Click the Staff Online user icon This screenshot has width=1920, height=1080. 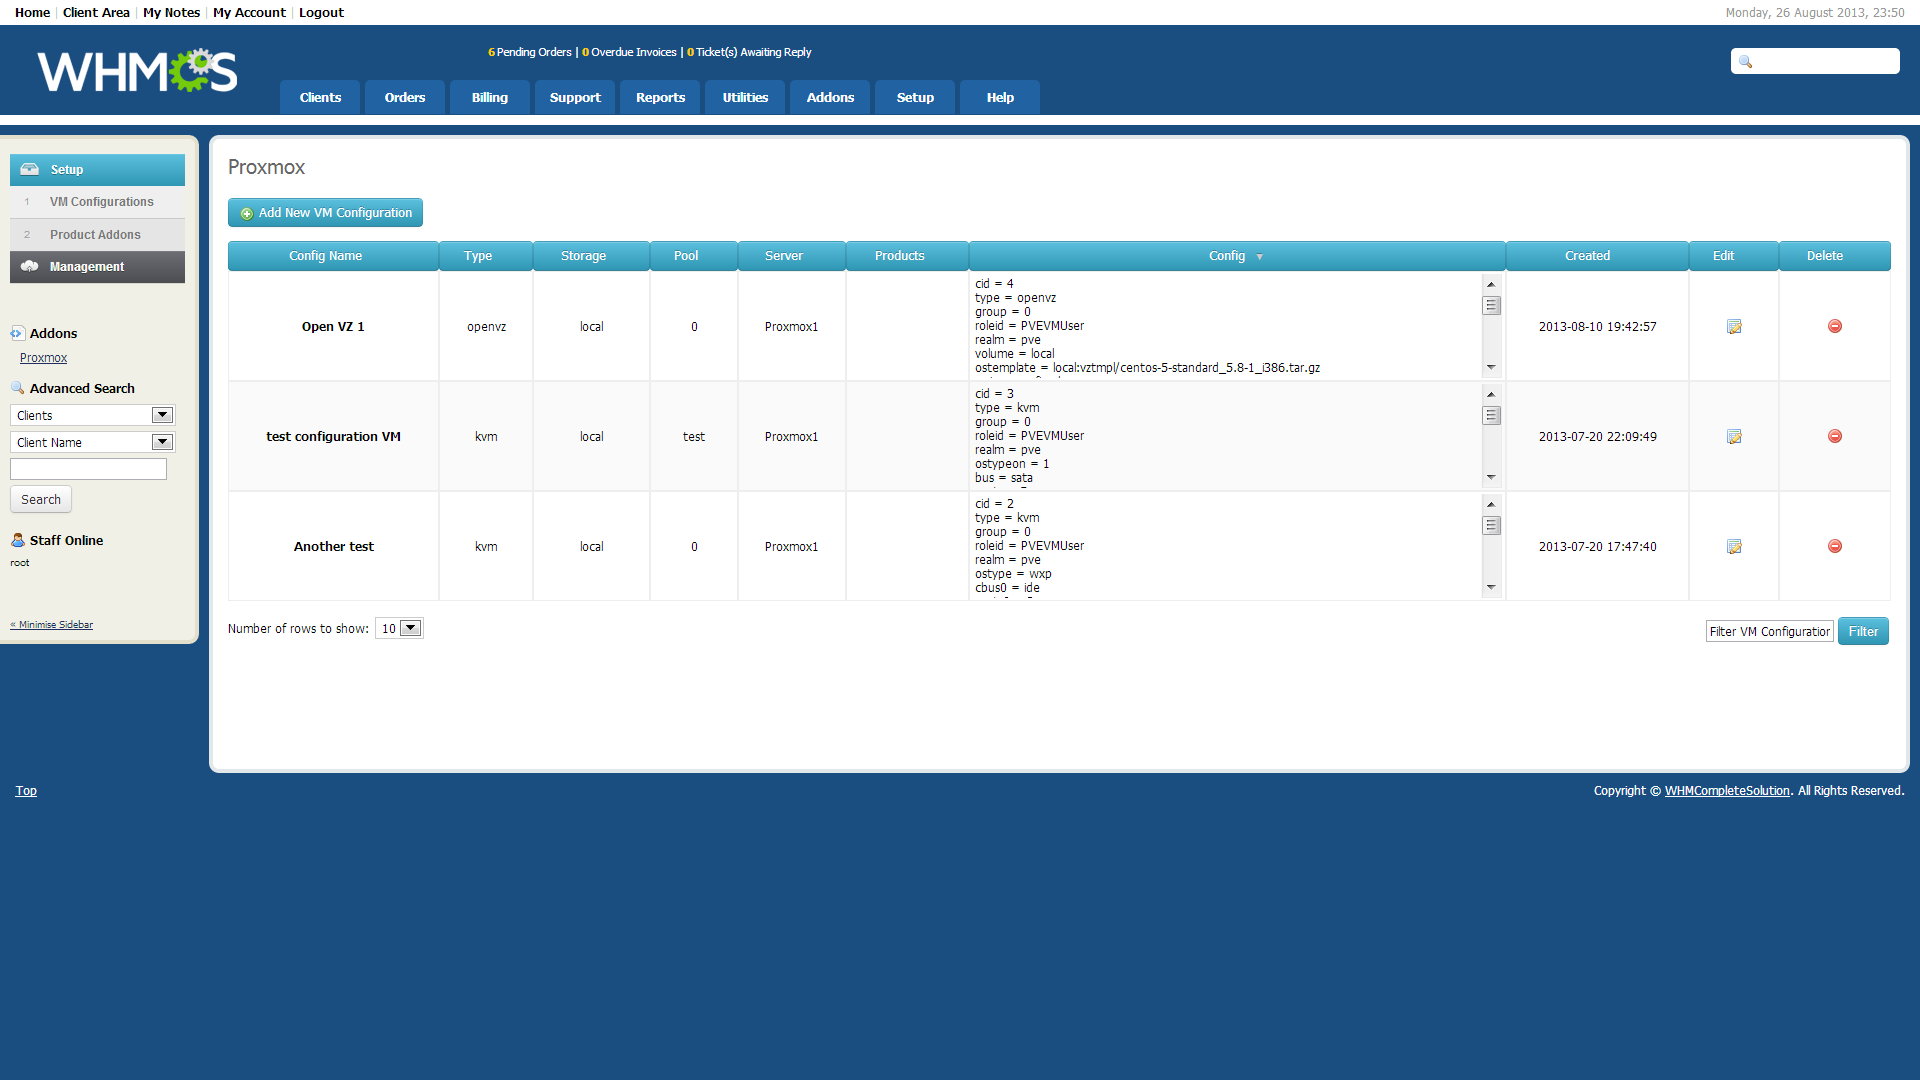(17, 540)
